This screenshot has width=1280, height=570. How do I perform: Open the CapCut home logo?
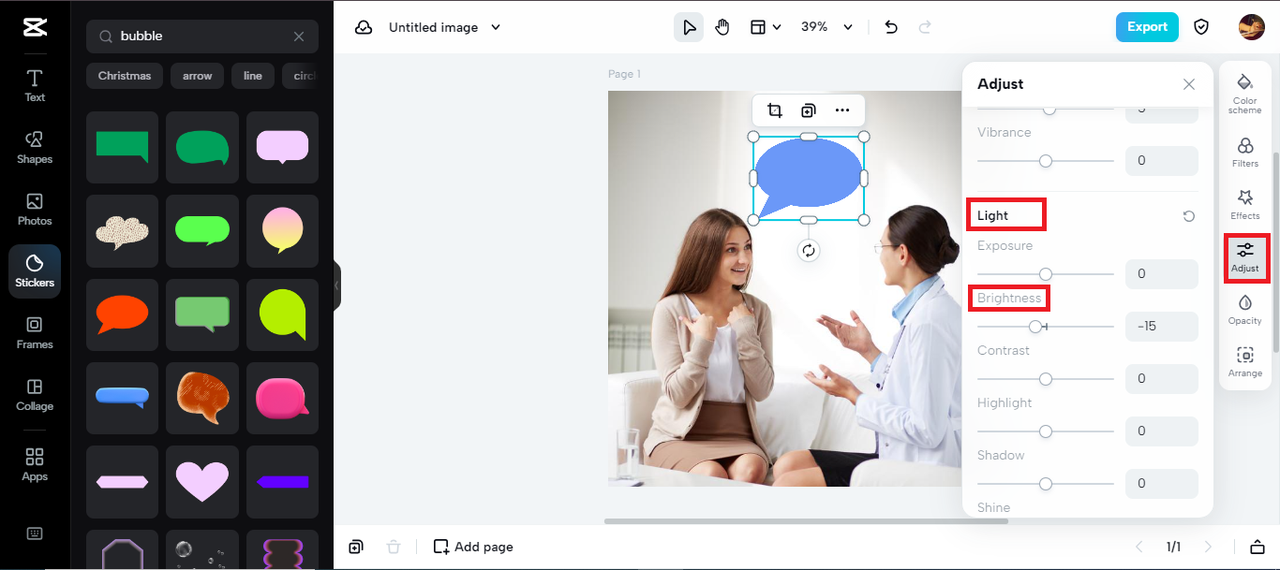pos(35,27)
